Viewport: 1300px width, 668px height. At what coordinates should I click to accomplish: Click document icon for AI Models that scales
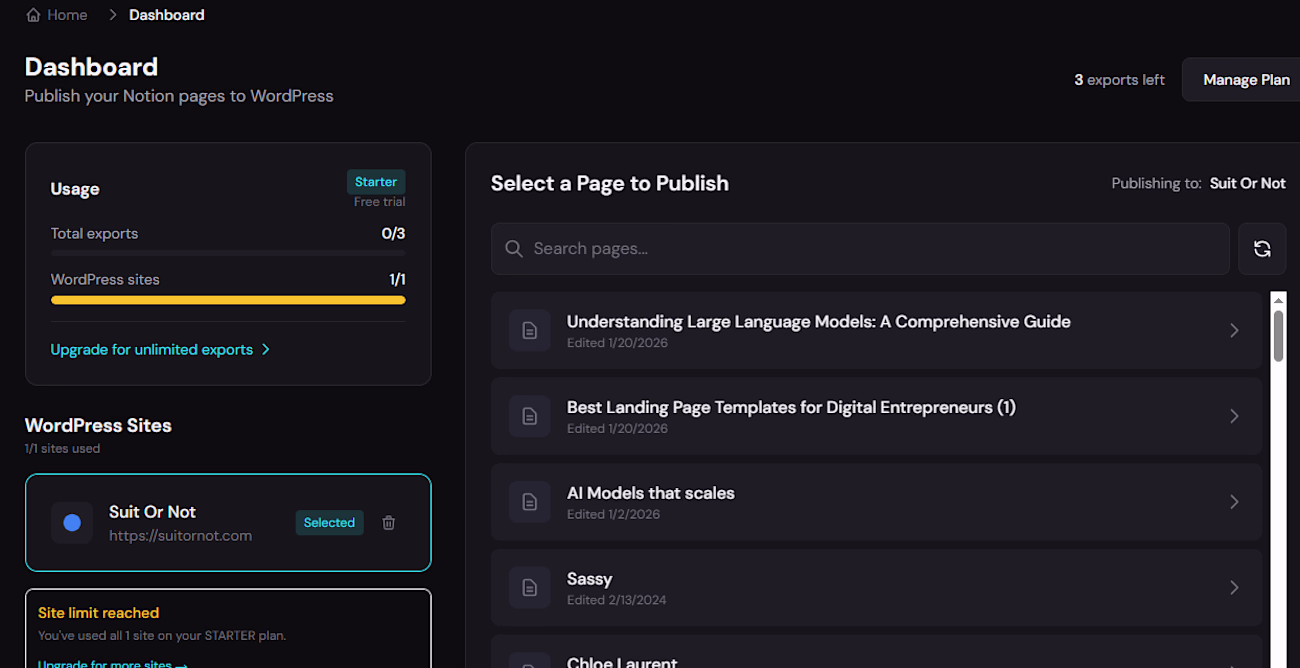click(x=530, y=502)
